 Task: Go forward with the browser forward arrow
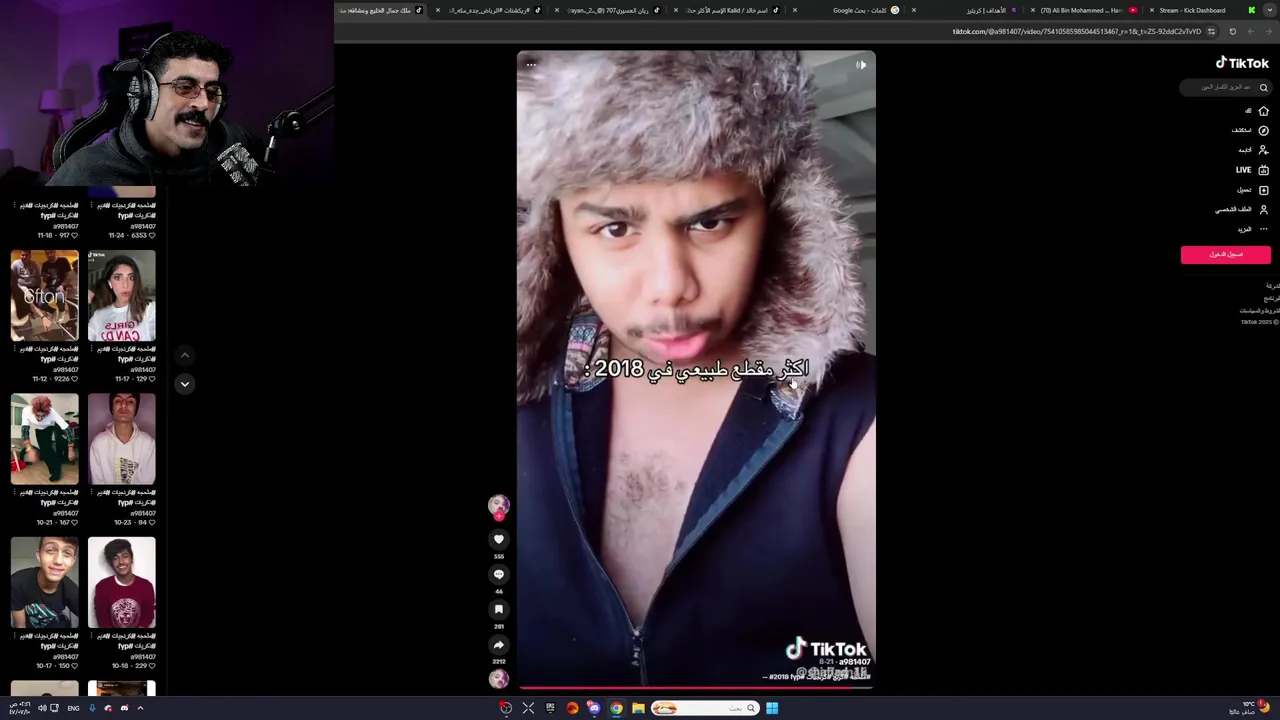(x=1250, y=31)
